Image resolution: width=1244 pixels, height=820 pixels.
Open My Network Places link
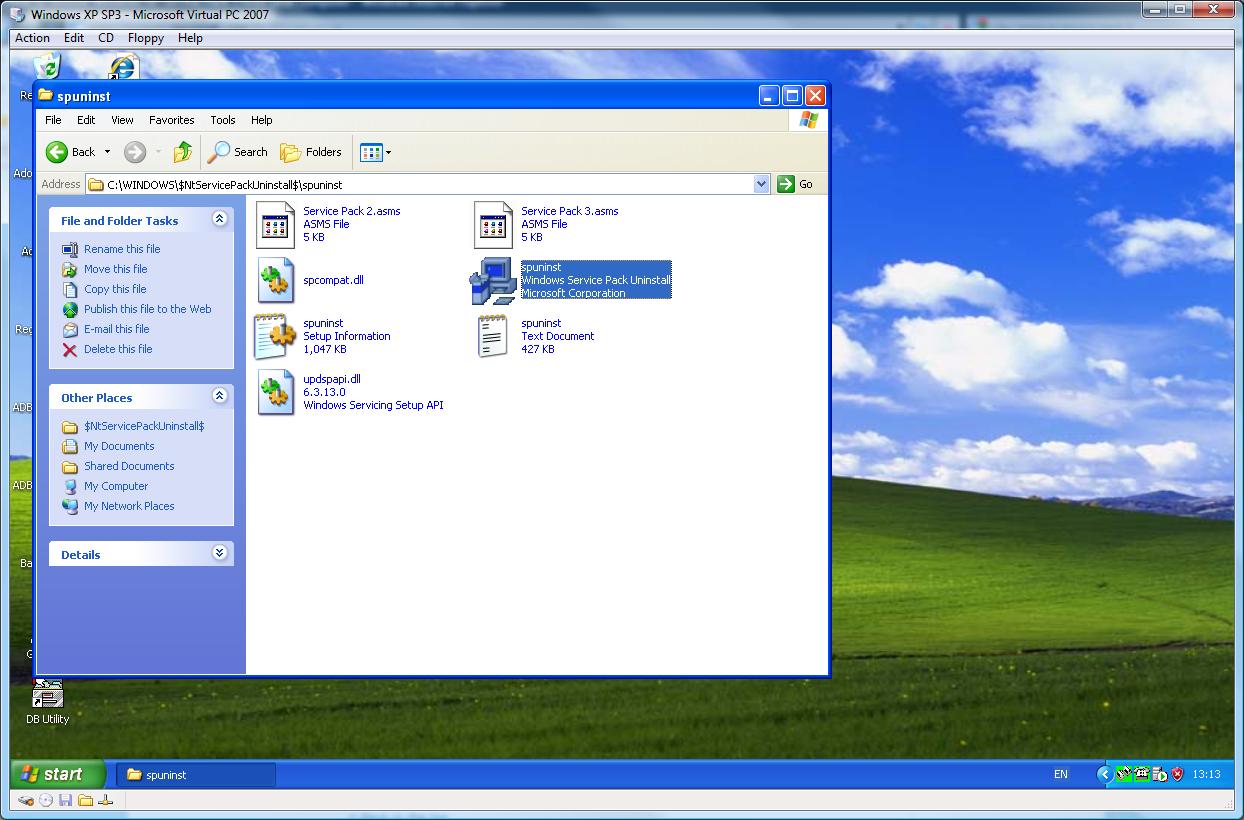129,506
